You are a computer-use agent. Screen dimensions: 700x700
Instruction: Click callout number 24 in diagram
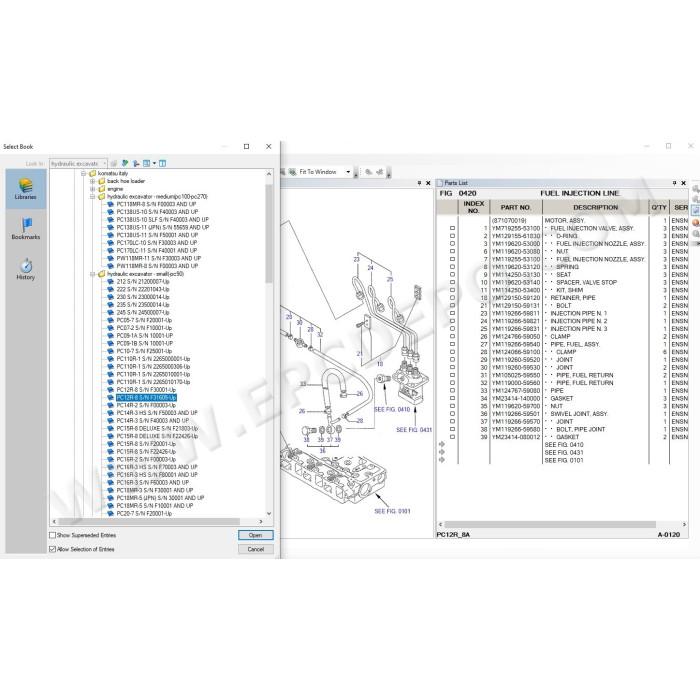[370, 268]
